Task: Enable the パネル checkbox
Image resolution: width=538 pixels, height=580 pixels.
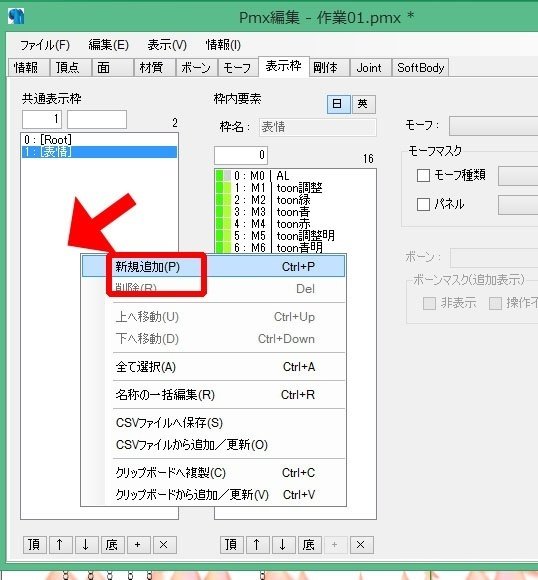Action: (423, 204)
